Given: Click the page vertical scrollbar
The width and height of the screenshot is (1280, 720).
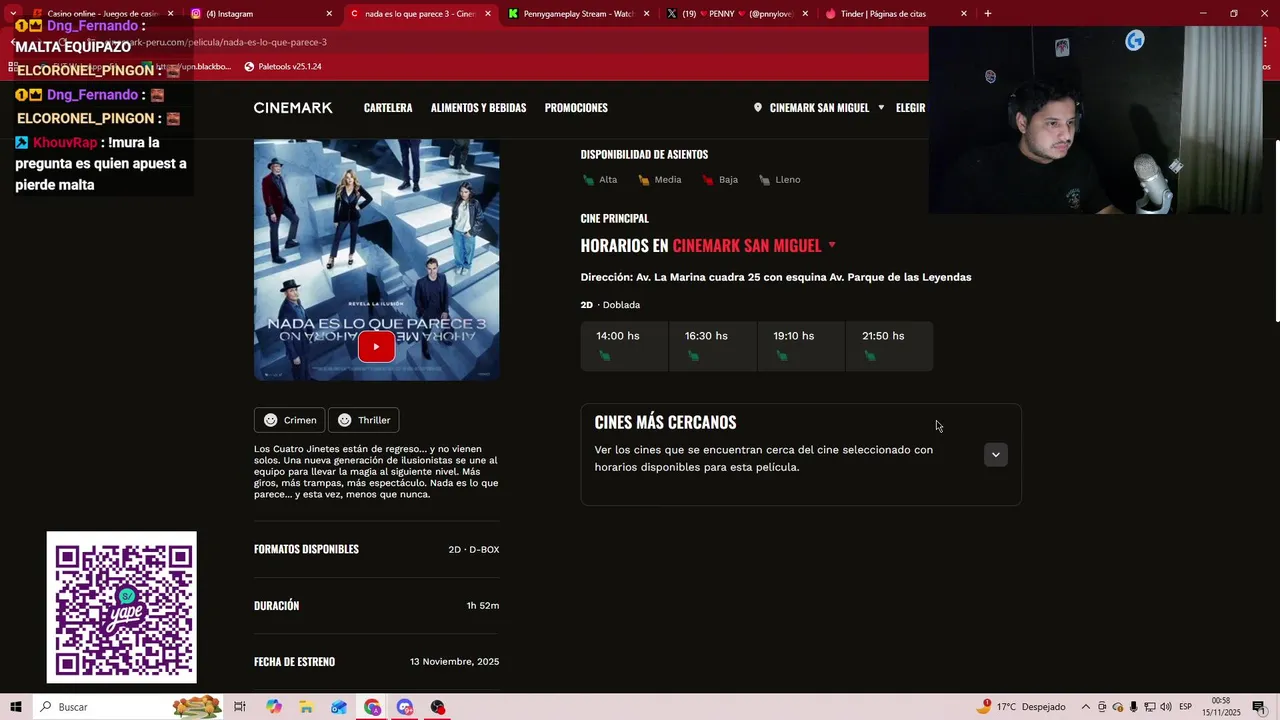Looking at the screenshot, I should [1277, 230].
